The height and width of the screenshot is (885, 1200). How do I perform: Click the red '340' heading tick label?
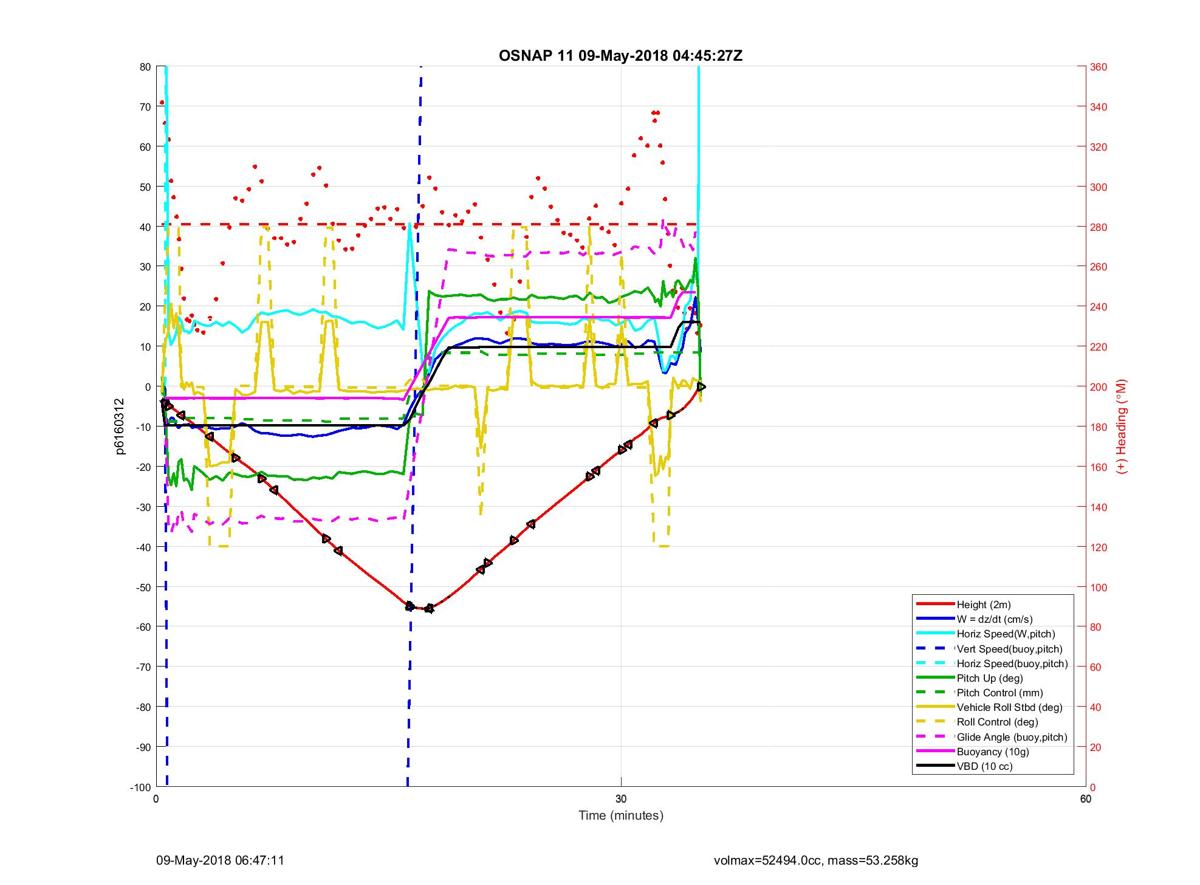tap(1100, 107)
